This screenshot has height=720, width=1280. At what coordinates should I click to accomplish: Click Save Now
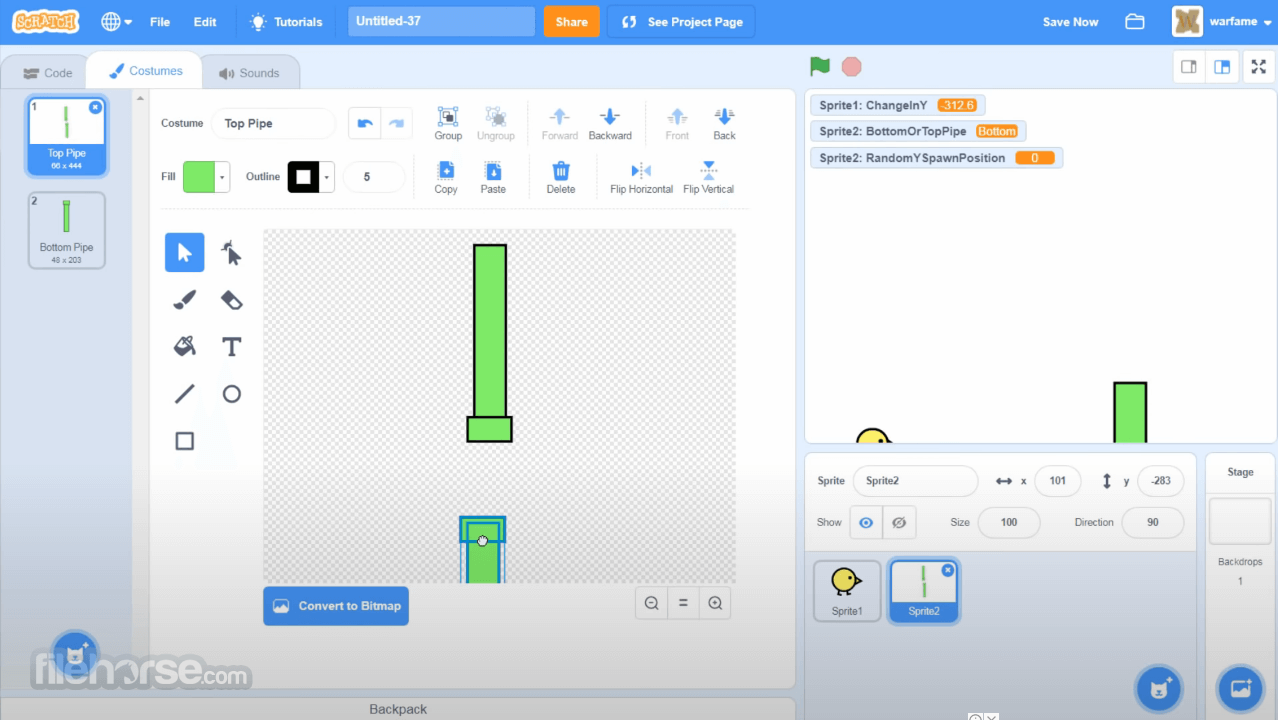1070,22
